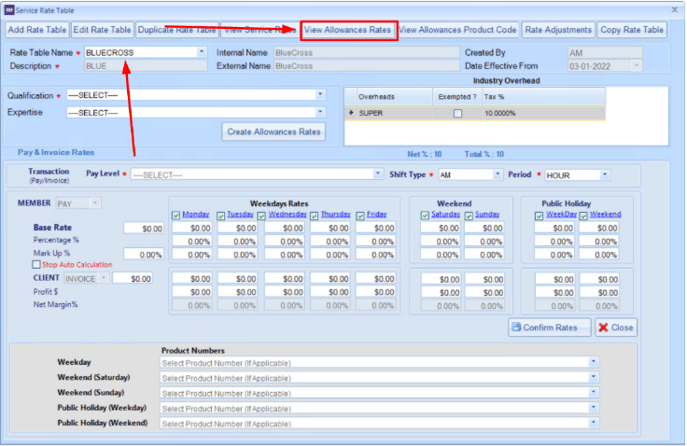Select the SUPER overhead row
Viewport: 687px width, 446px height.
475,113
